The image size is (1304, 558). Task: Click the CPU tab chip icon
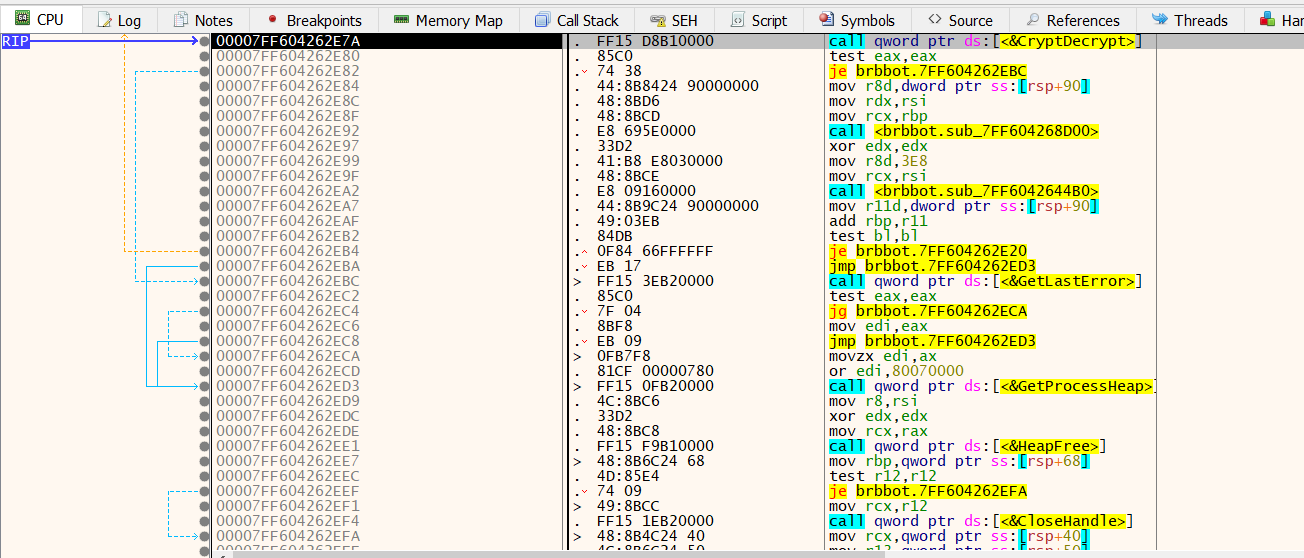point(22,19)
